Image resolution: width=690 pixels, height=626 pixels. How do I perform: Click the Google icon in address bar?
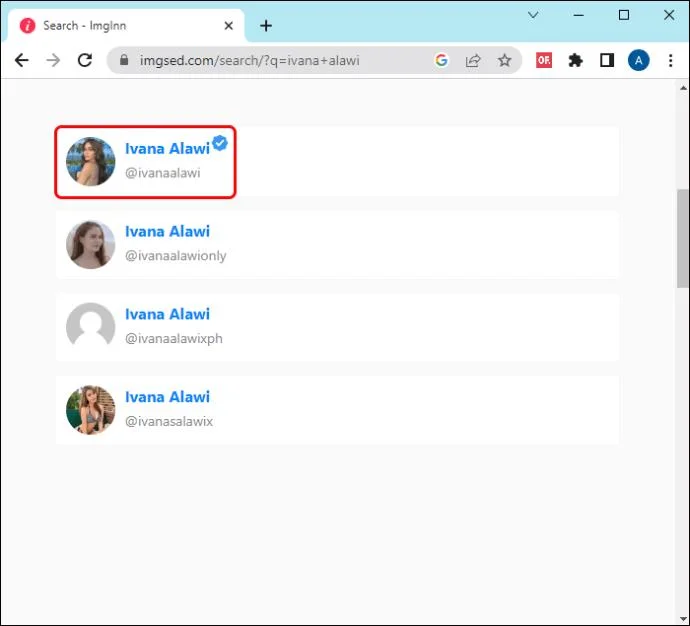[441, 60]
